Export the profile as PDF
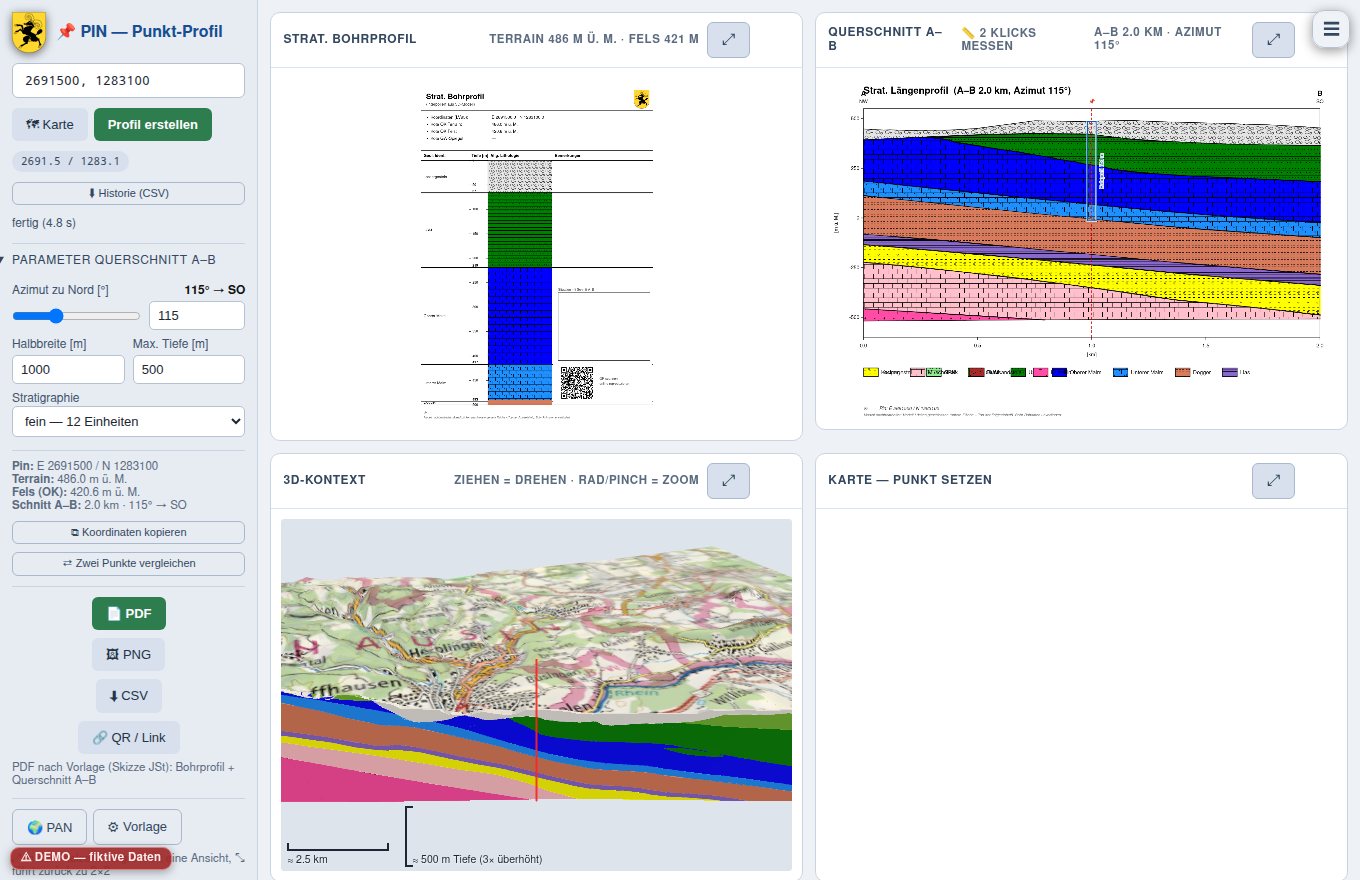 (x=129, y=613)
